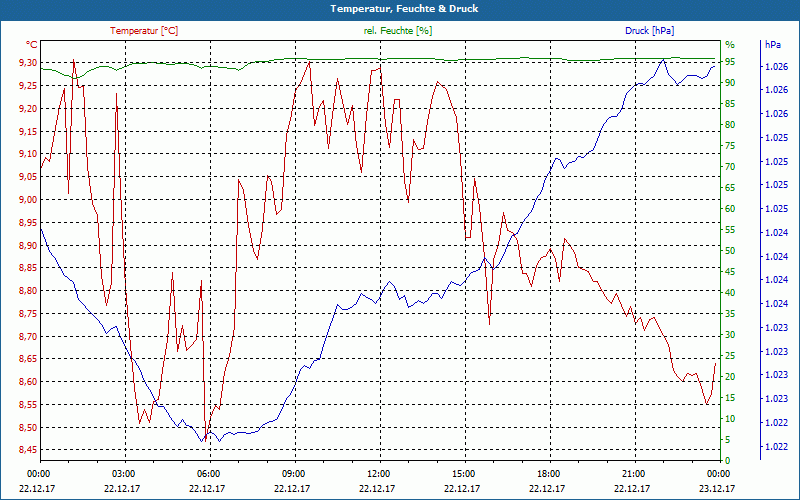Click the '9,10' temperature axis value
Screen dimensions: 800x500
tap(28, 154)
